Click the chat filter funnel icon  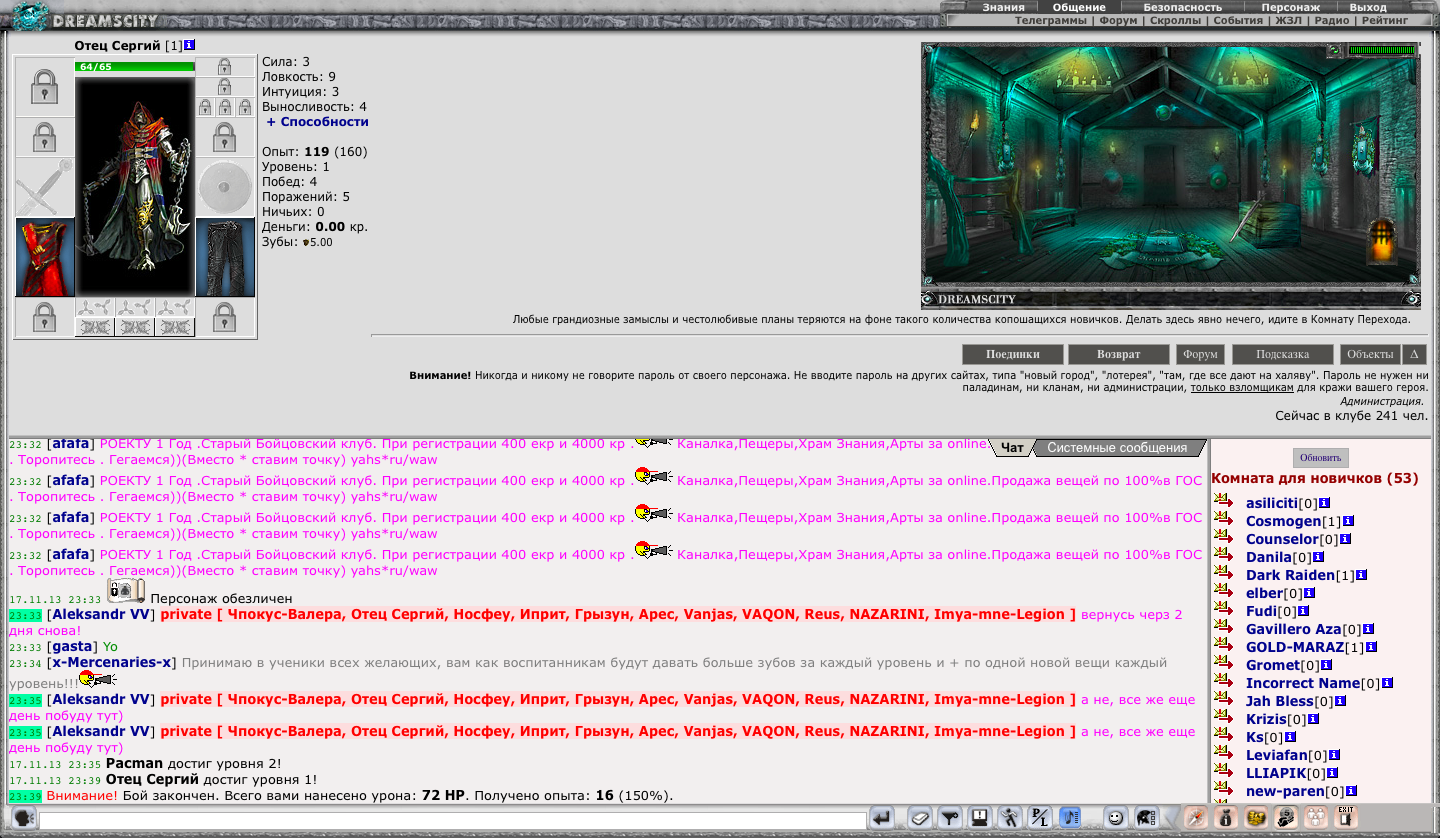[x=950, y=818]
